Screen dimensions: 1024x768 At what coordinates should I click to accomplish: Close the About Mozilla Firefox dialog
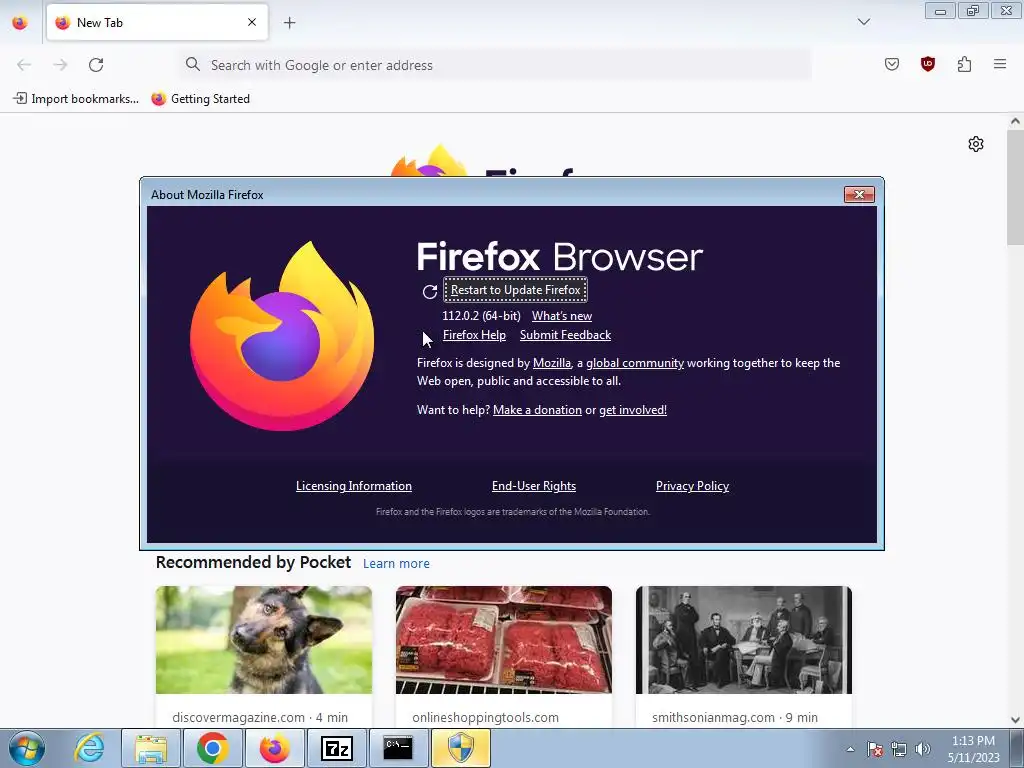[859, 195]
